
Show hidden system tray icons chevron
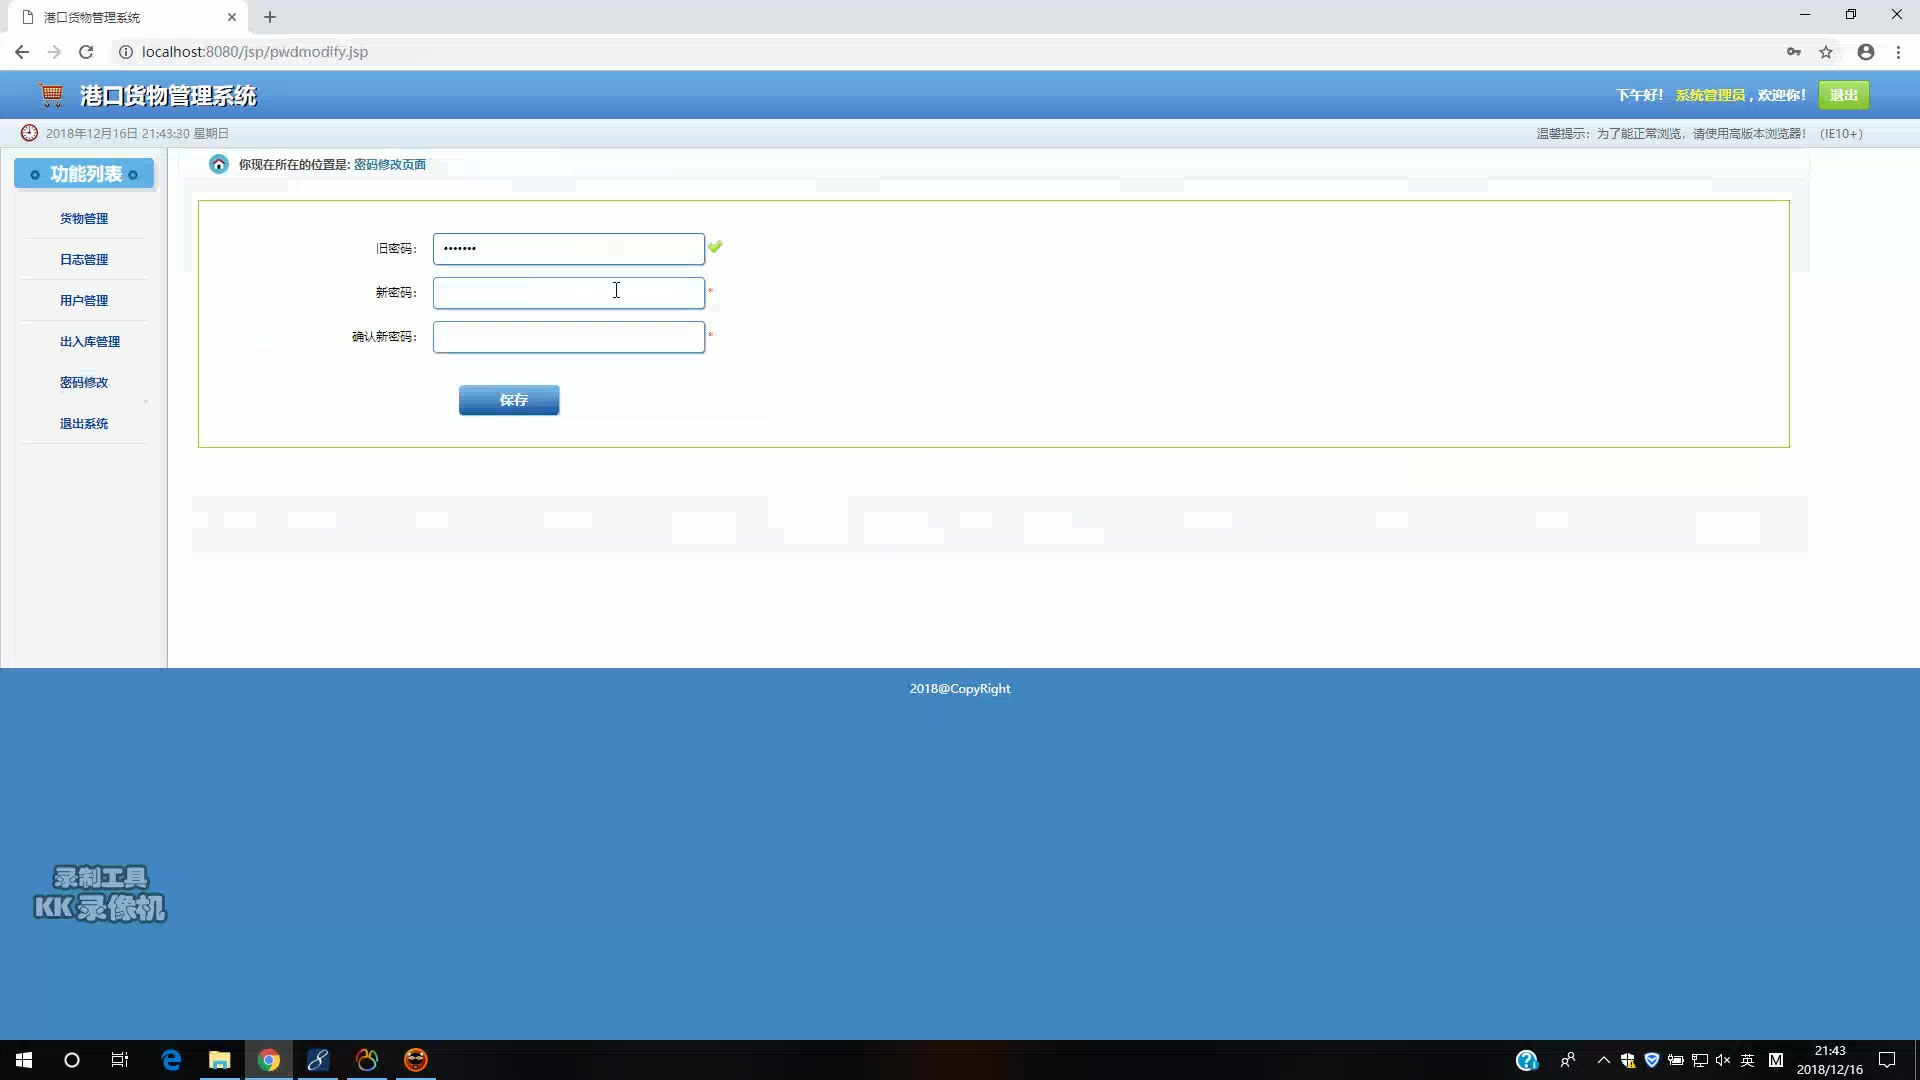click(x=1603, y=1060)
